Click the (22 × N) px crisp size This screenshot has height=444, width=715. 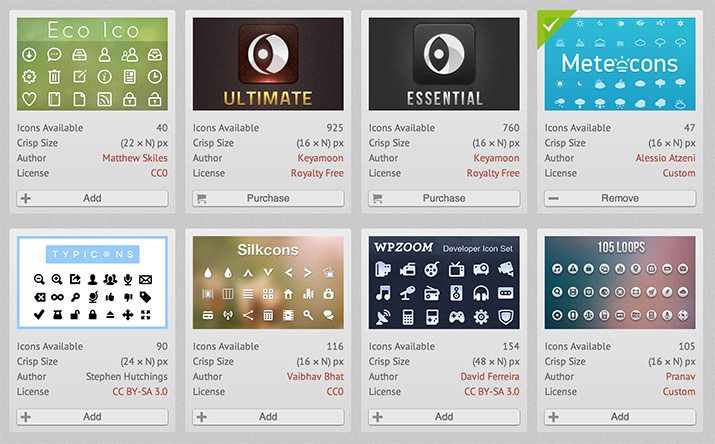click(x=144, y=143)
